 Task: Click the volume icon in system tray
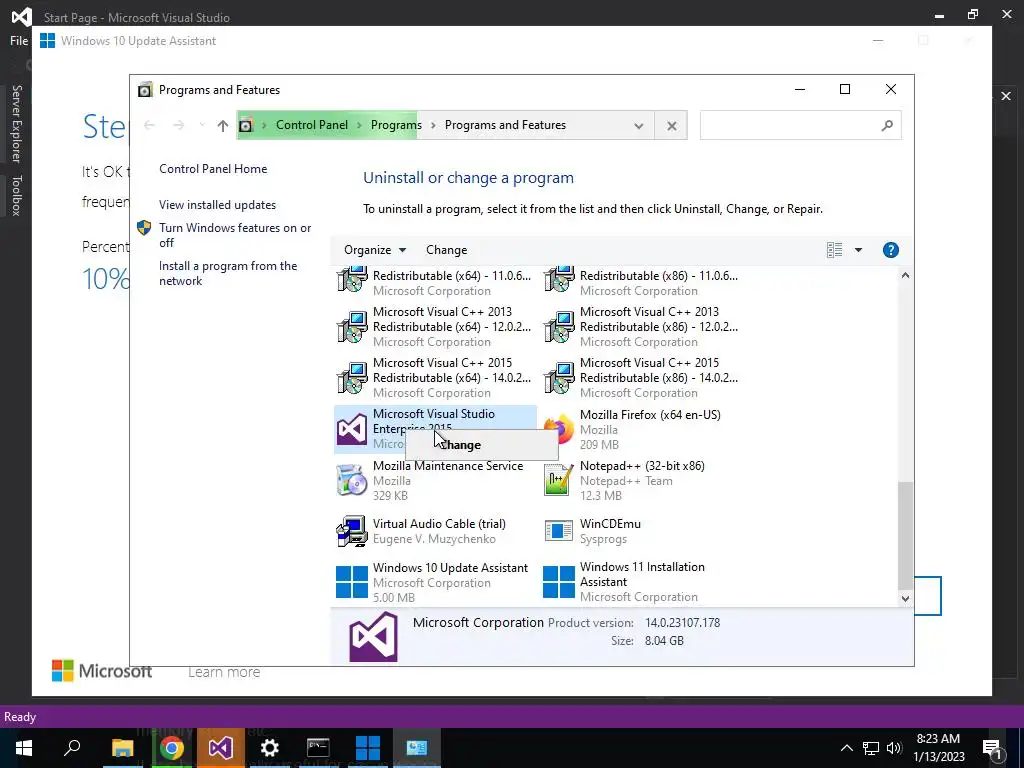pyautogui.click(x=895, y=748)
